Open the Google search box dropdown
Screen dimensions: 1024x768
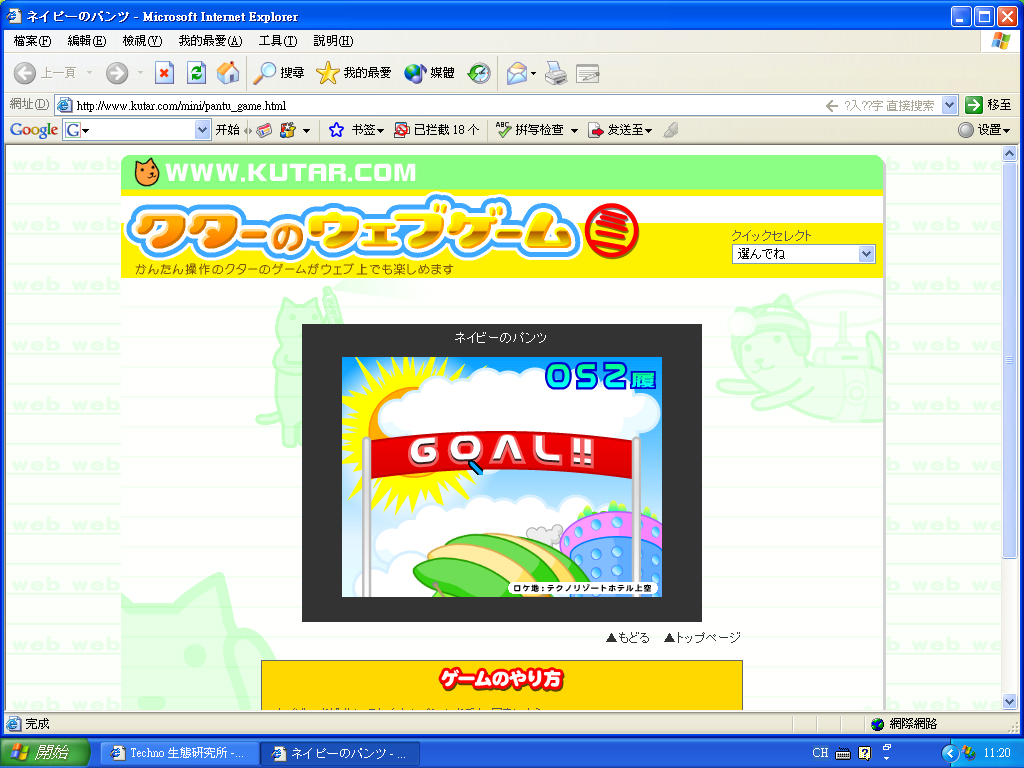click(202, 130)
